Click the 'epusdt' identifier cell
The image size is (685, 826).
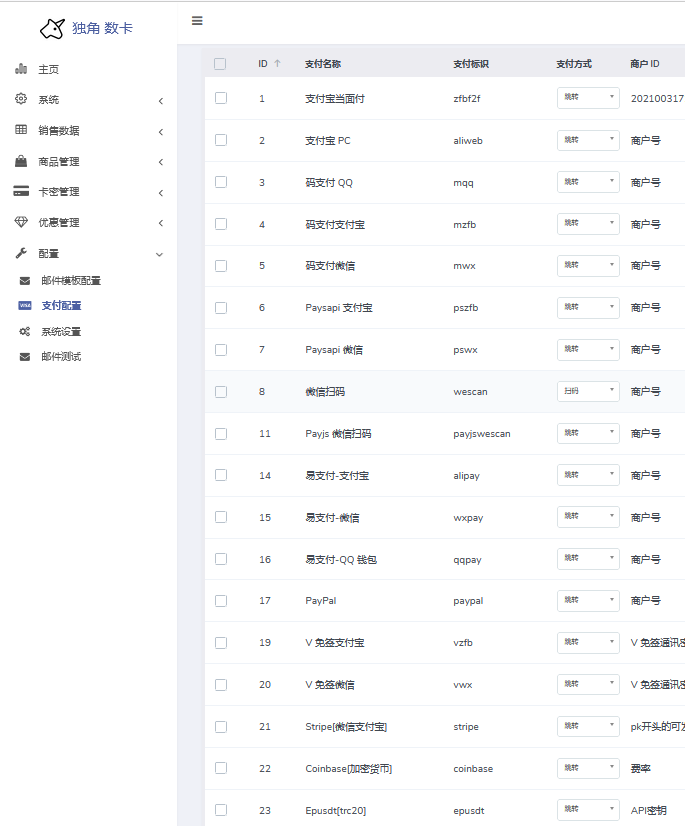pyautogui.click(x=469, y=811)
